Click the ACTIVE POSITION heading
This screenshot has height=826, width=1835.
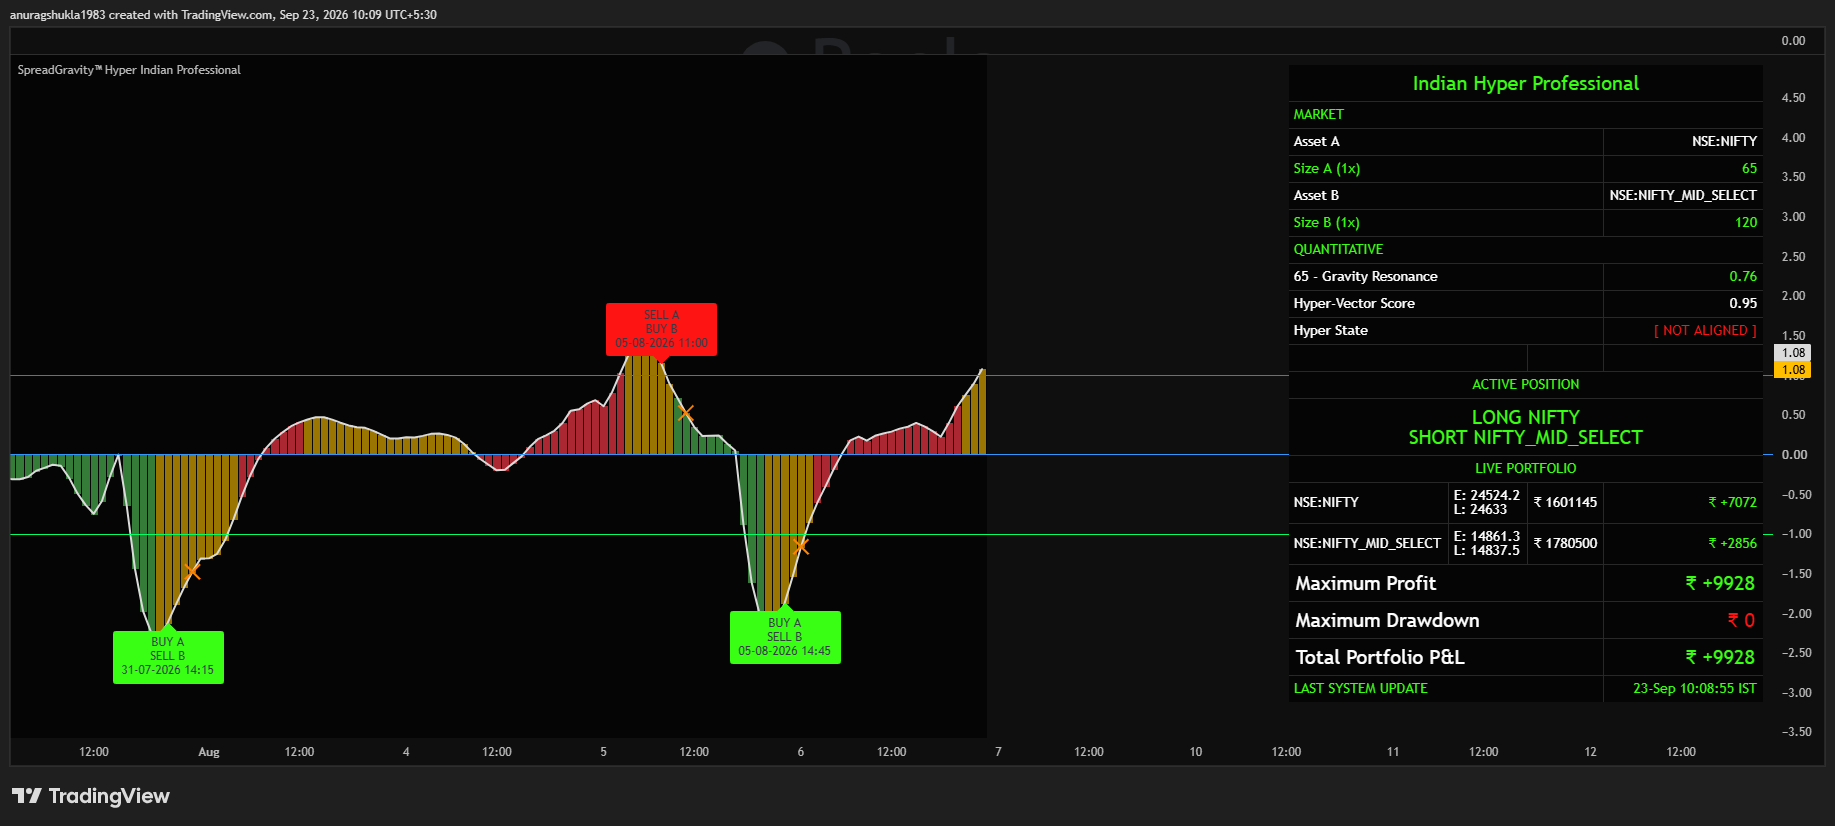point(1525,385)
